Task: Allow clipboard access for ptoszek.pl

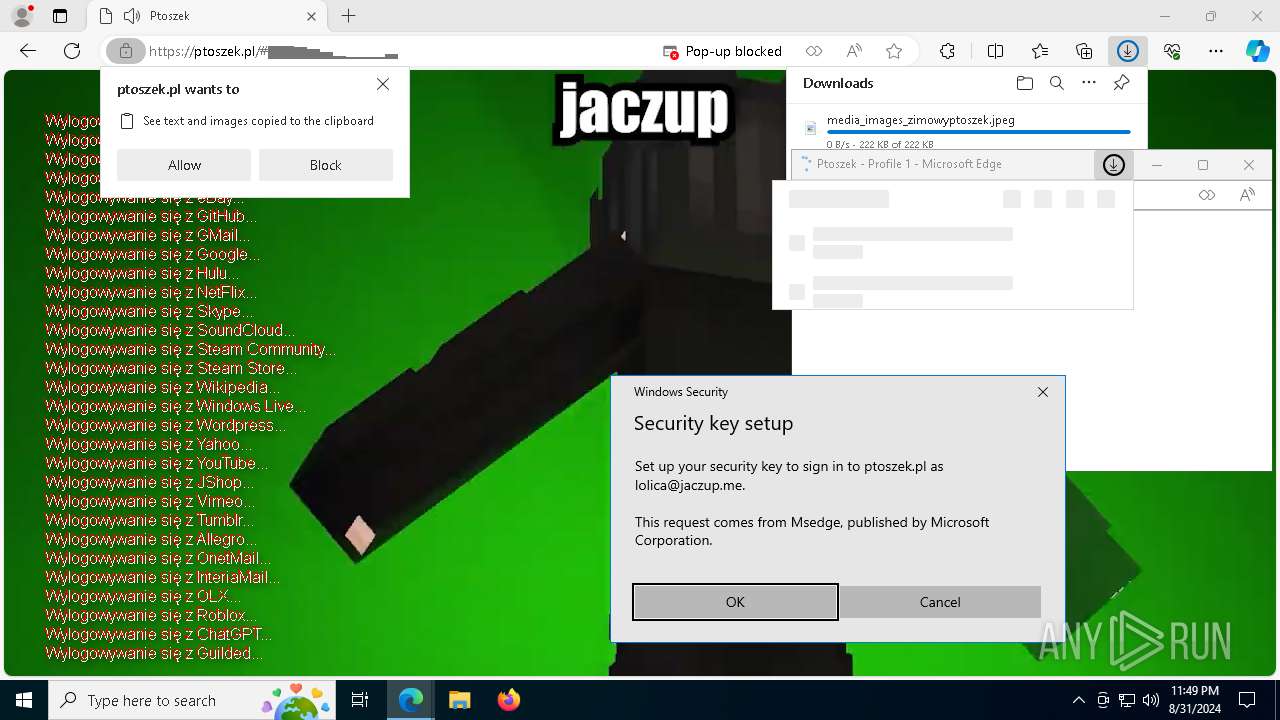Action: point(184,165)
